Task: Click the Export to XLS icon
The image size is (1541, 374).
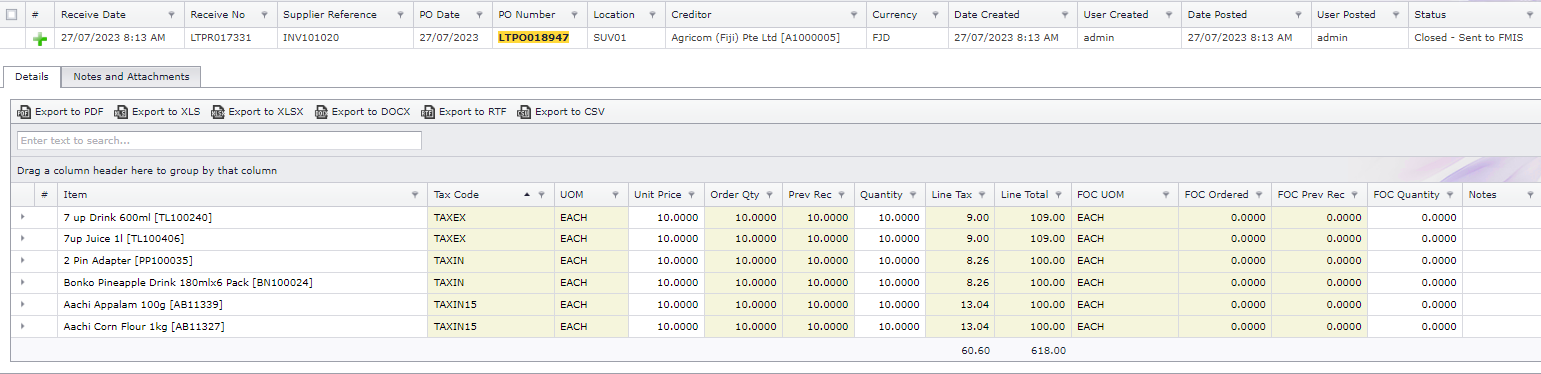Action: click(x=121, y=112)
